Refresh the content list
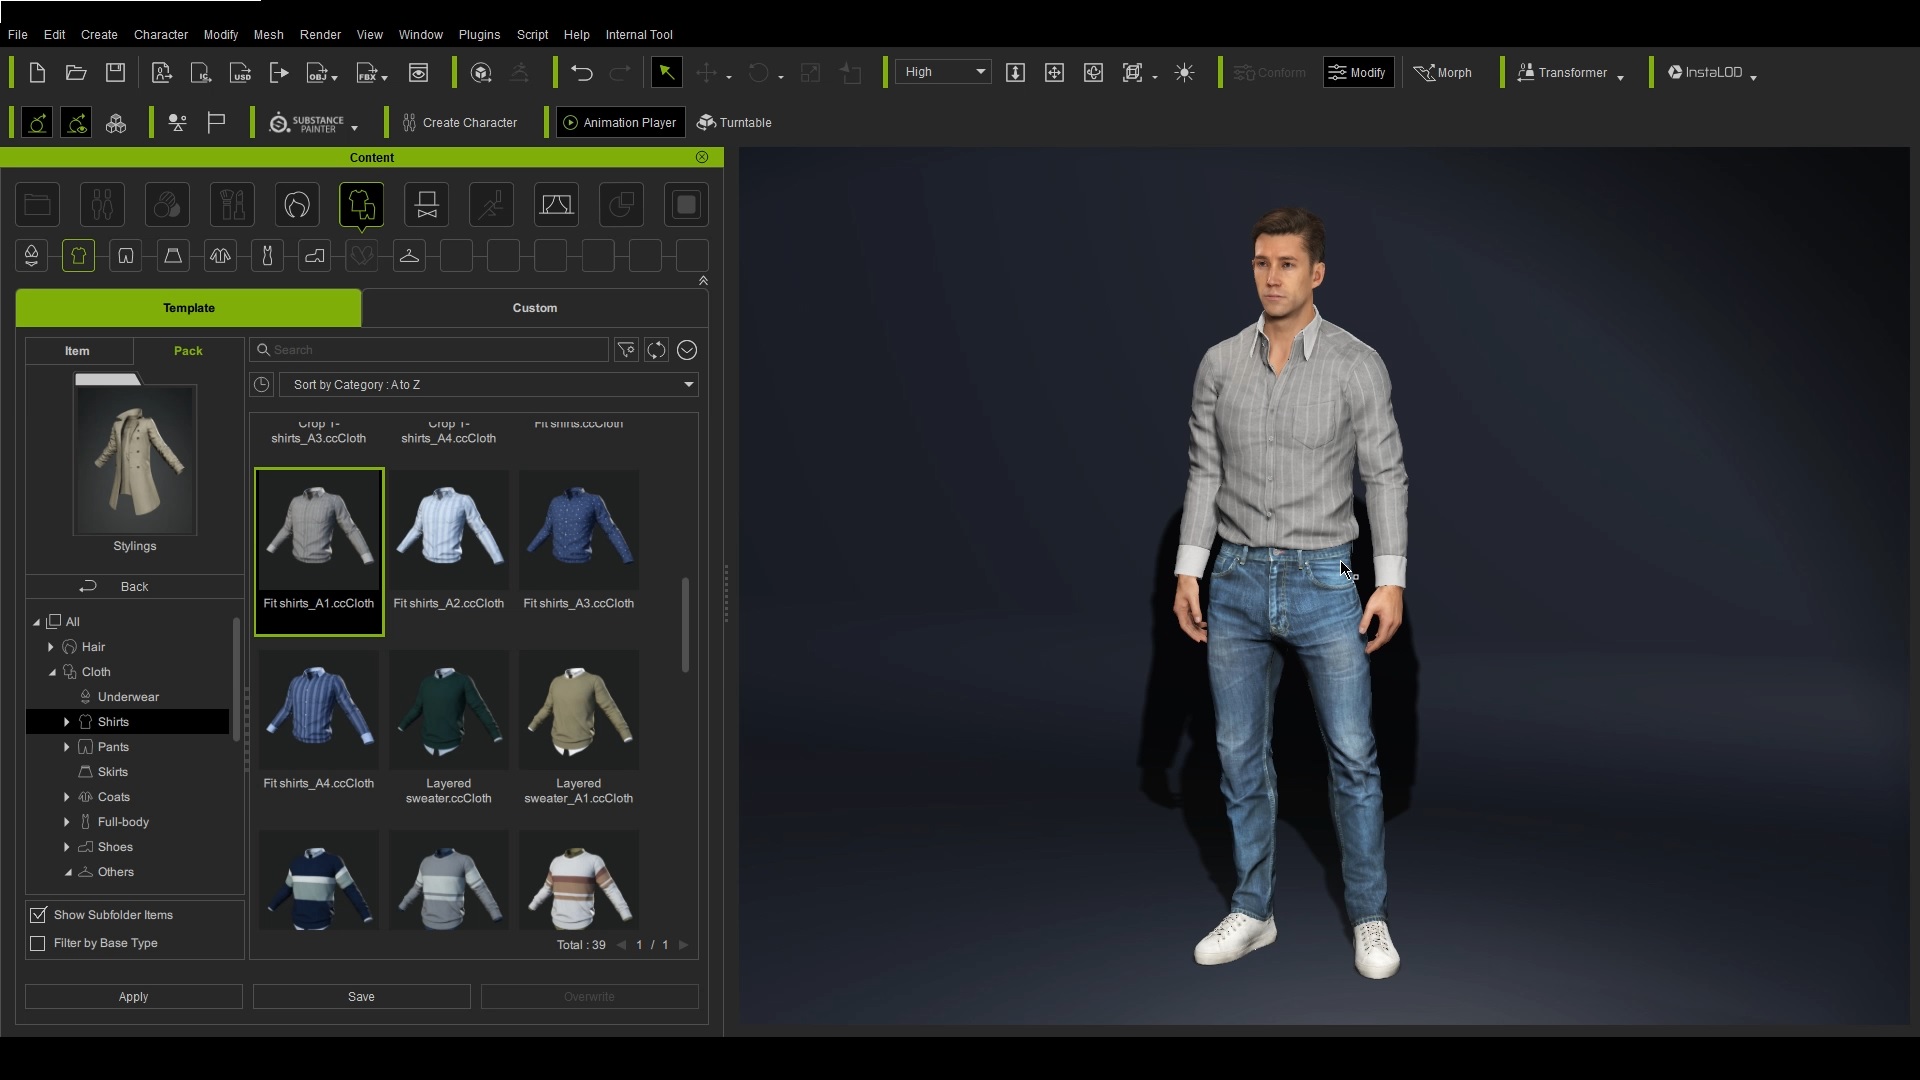 pyautogui.click(x=656, y=350)
